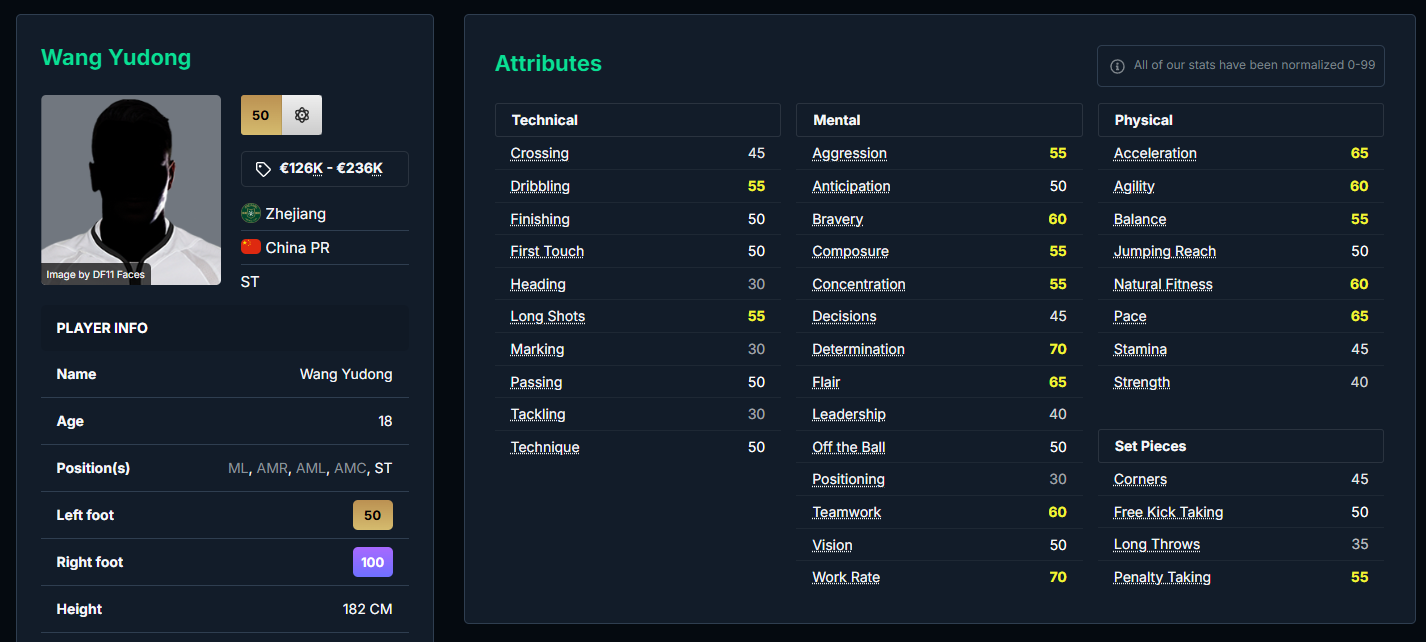Open the Penalty Taking attribute

coord(1162,577)
